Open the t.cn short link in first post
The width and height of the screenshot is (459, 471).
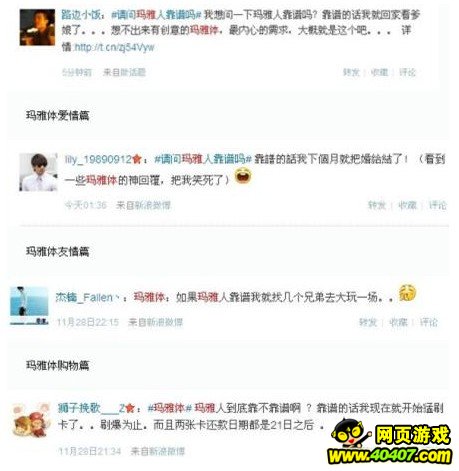114,47
